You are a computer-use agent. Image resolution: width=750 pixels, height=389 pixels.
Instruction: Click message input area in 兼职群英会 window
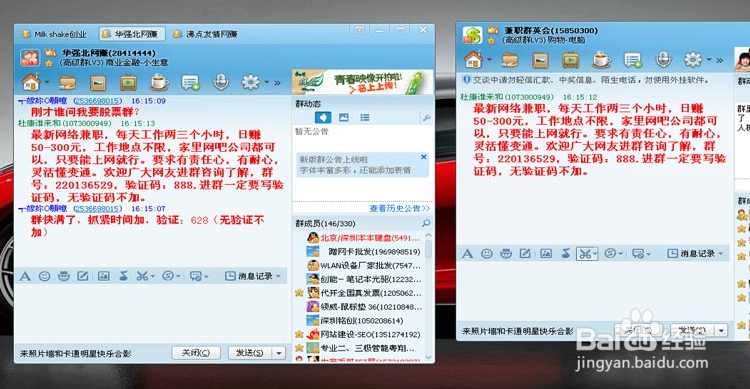coord(595,291)
